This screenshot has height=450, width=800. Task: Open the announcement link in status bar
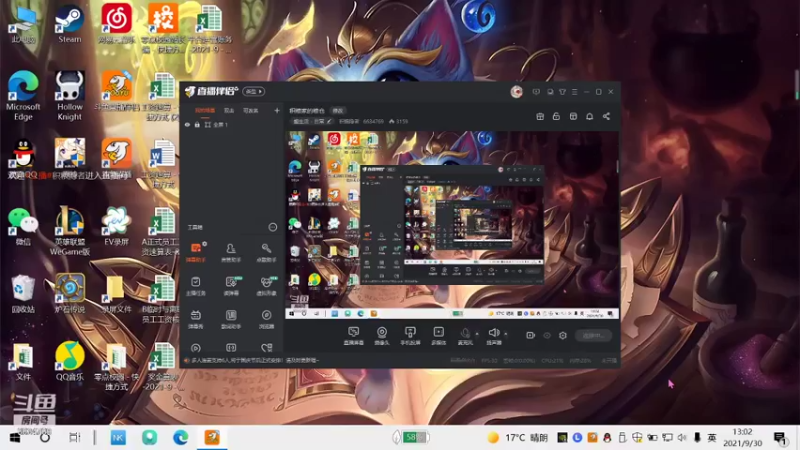pyautogui.click(x=253, y=360)
